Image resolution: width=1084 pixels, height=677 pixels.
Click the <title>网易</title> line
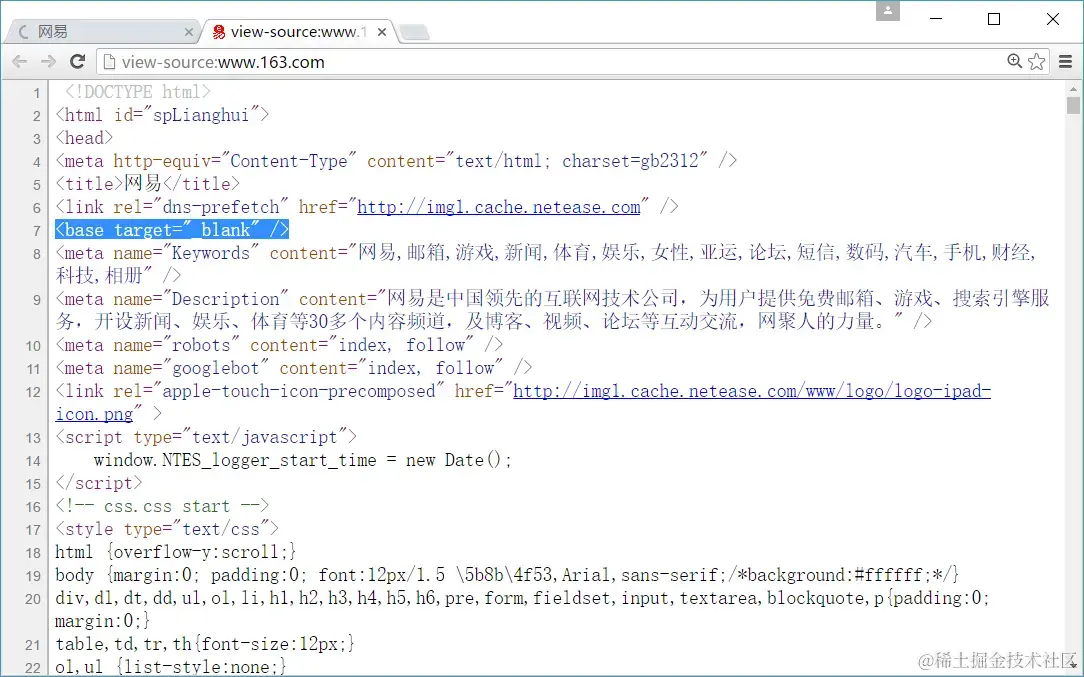click(147, 184)
